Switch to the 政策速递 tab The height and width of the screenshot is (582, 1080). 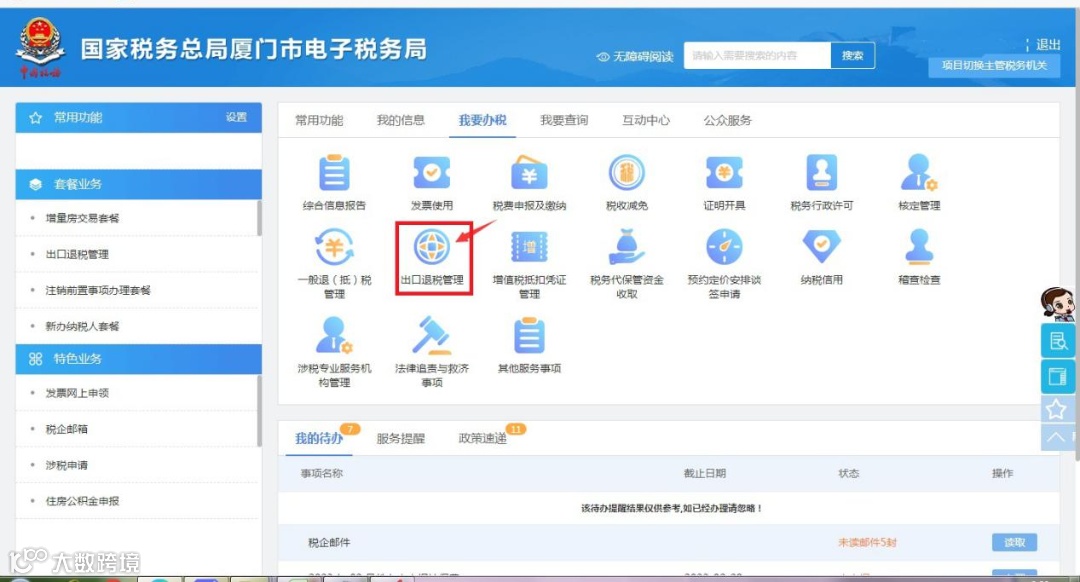[x=483, y=438]
